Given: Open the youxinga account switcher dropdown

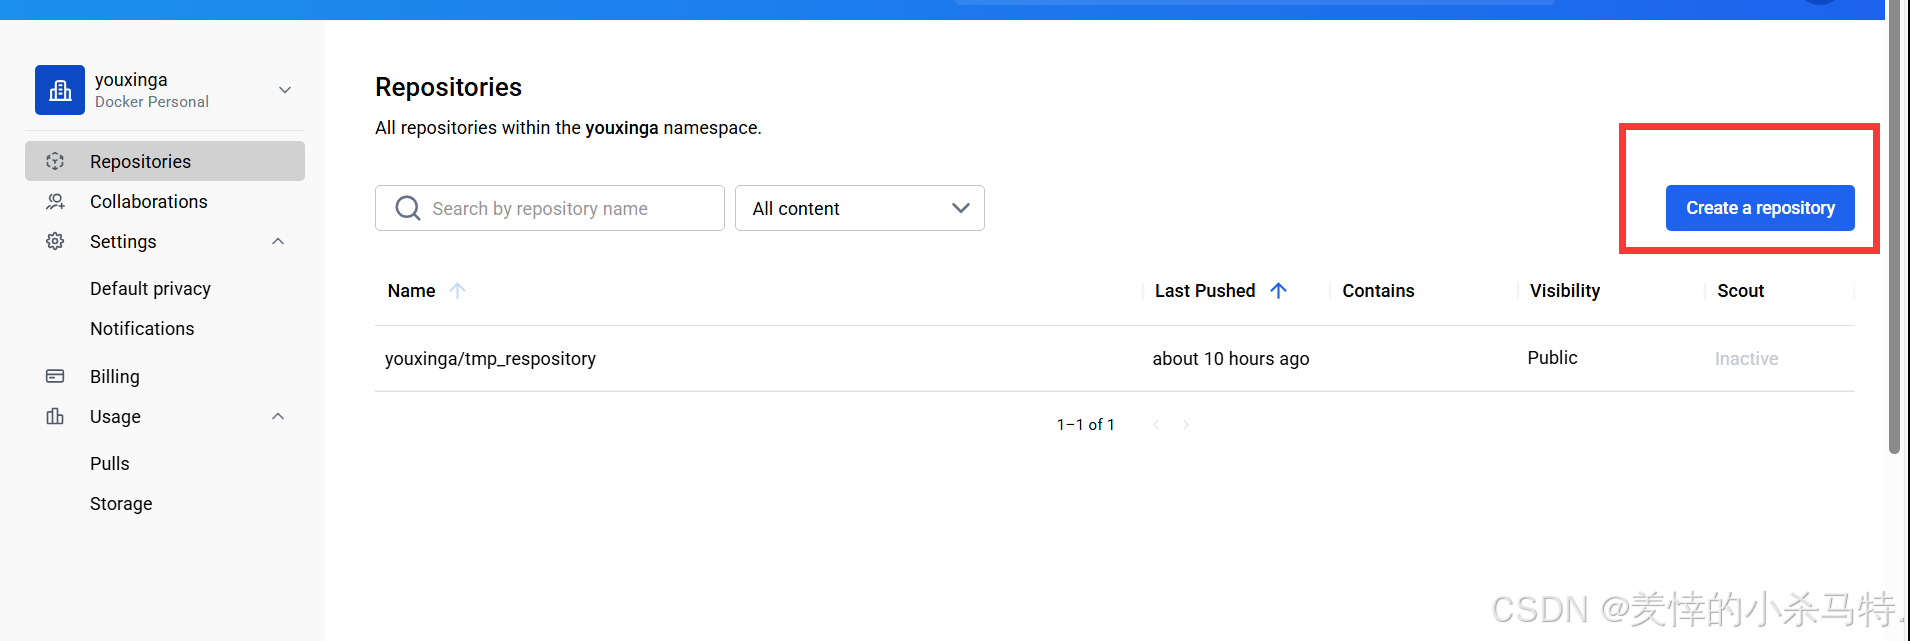Looking at the screenshot, I should (285, 90).
